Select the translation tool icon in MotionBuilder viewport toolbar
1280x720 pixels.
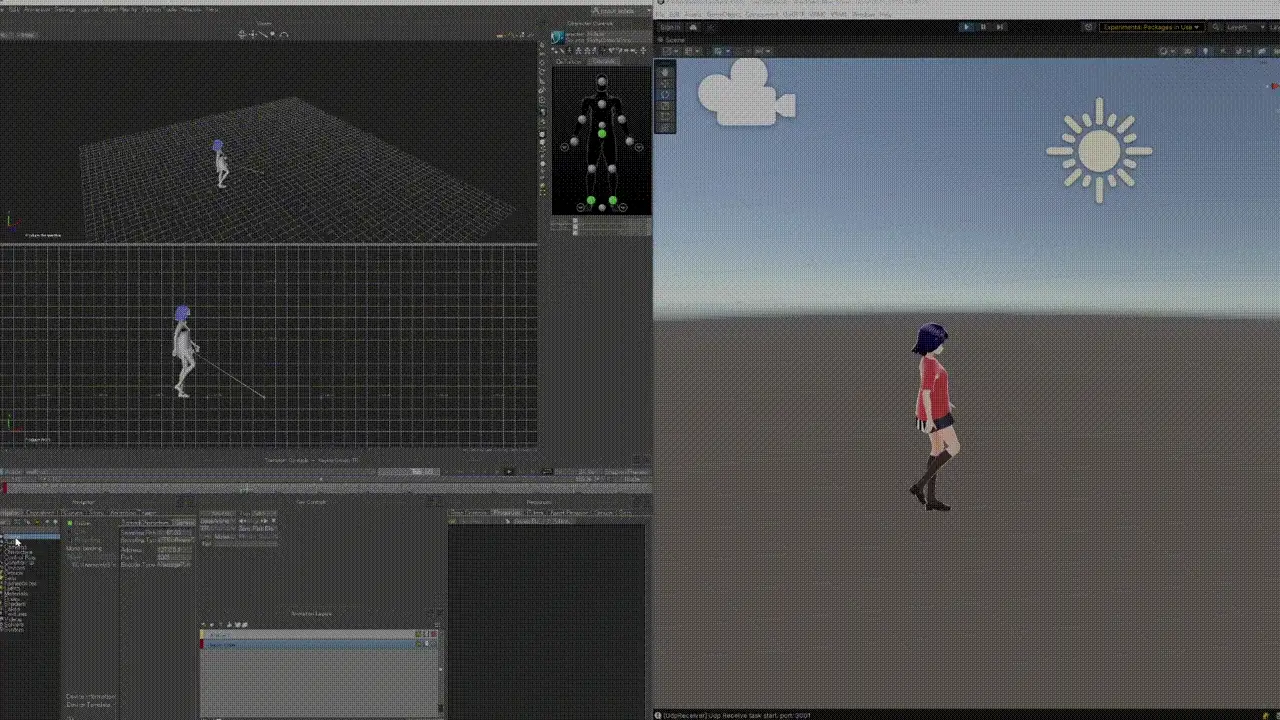[242, 34]
